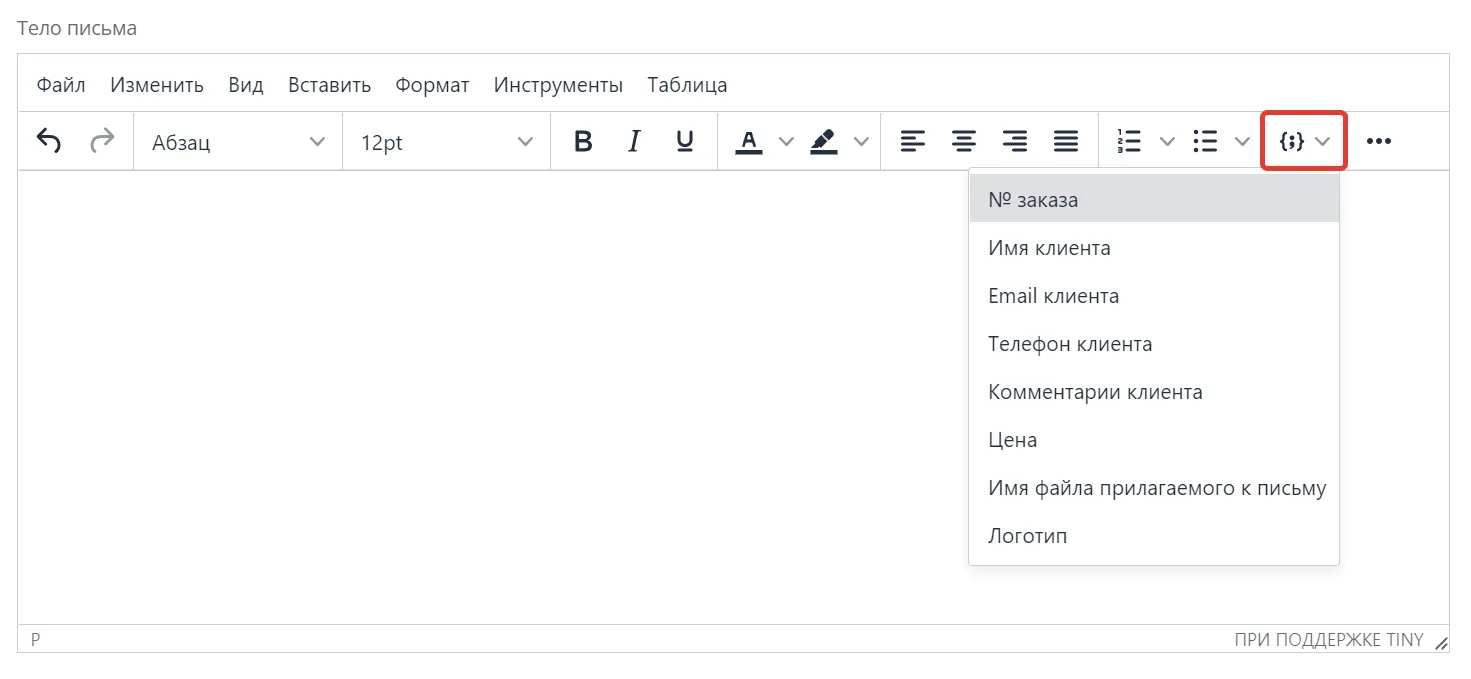Insert Имя файла прилагаемого к письму variable
1471x679 pixels.
(1154, 487)
